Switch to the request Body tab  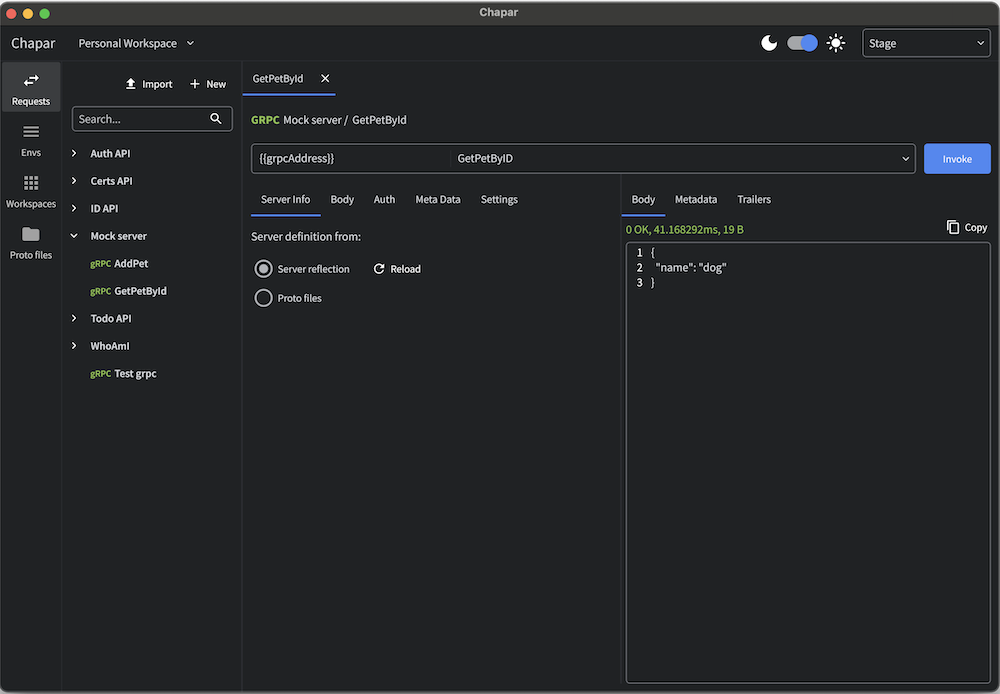(x=342, y=200)
